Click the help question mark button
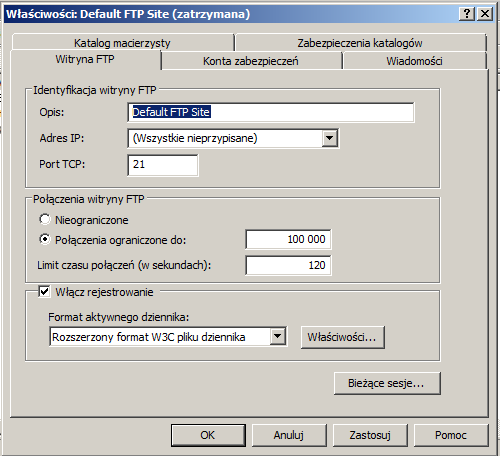Screen dimensions: 500x456 pyautogui.click(x=467, y=14)
